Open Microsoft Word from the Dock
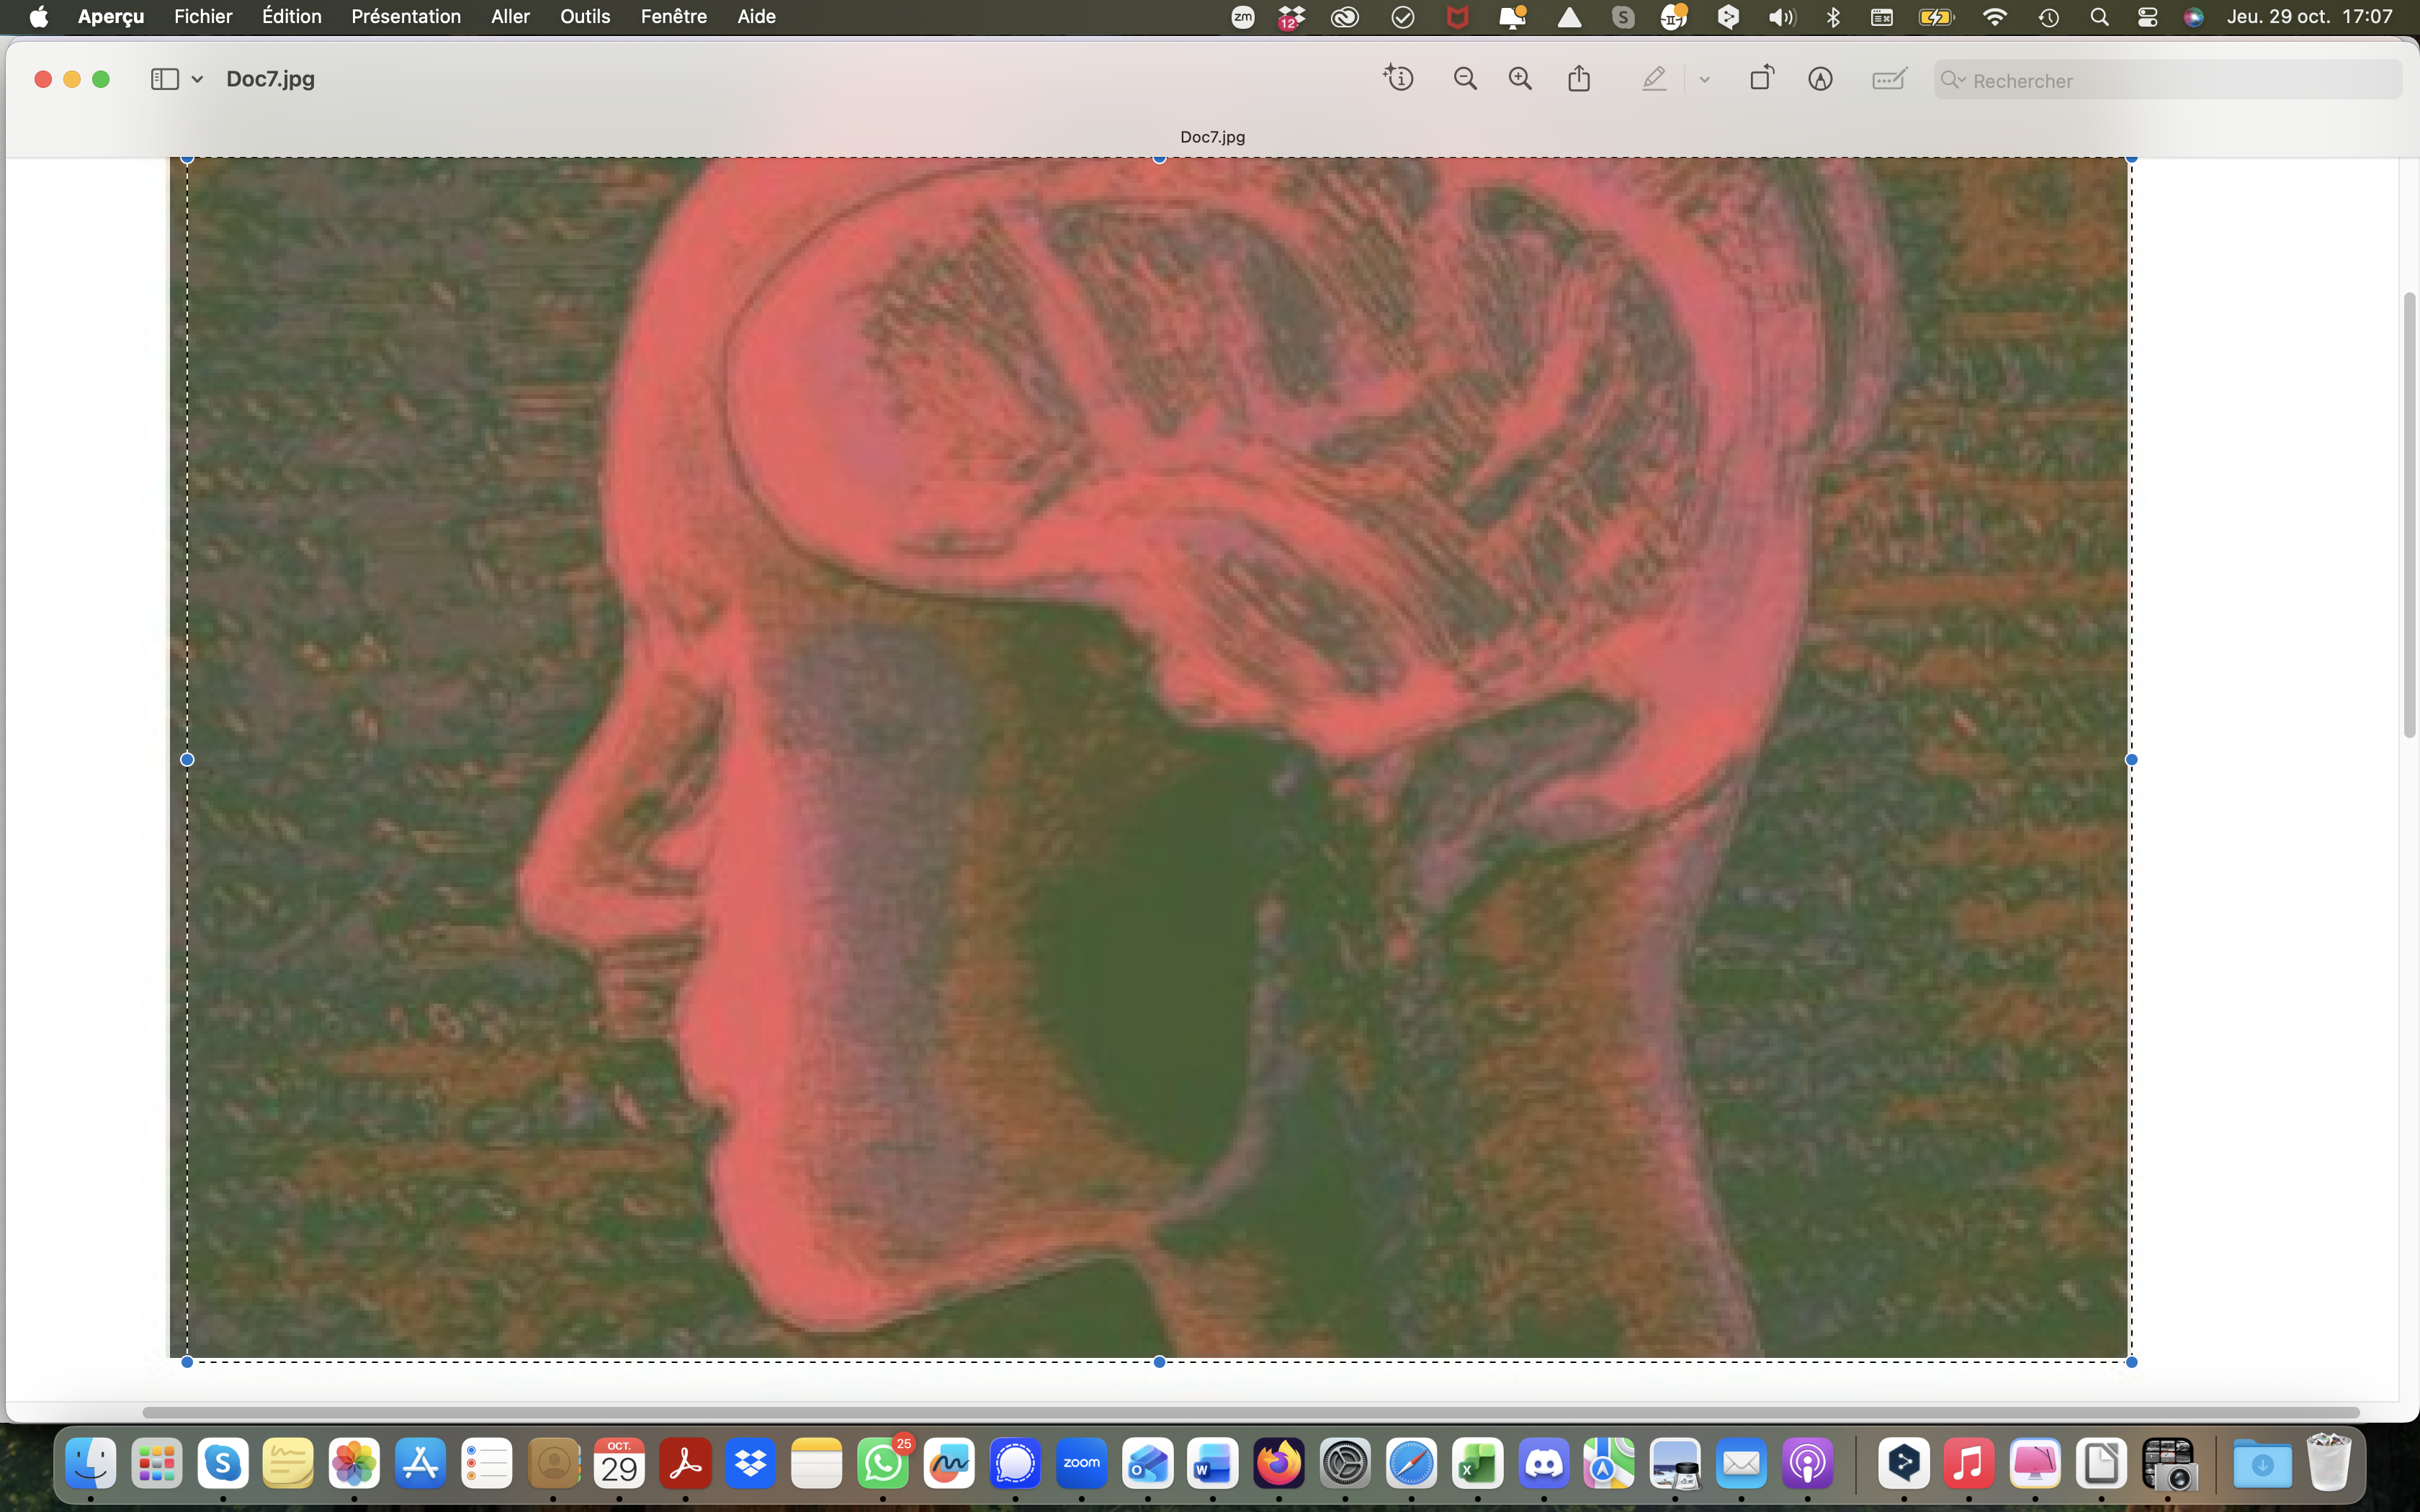The width and height of the screenshot is (2420, 1512). [1213, 1464]
